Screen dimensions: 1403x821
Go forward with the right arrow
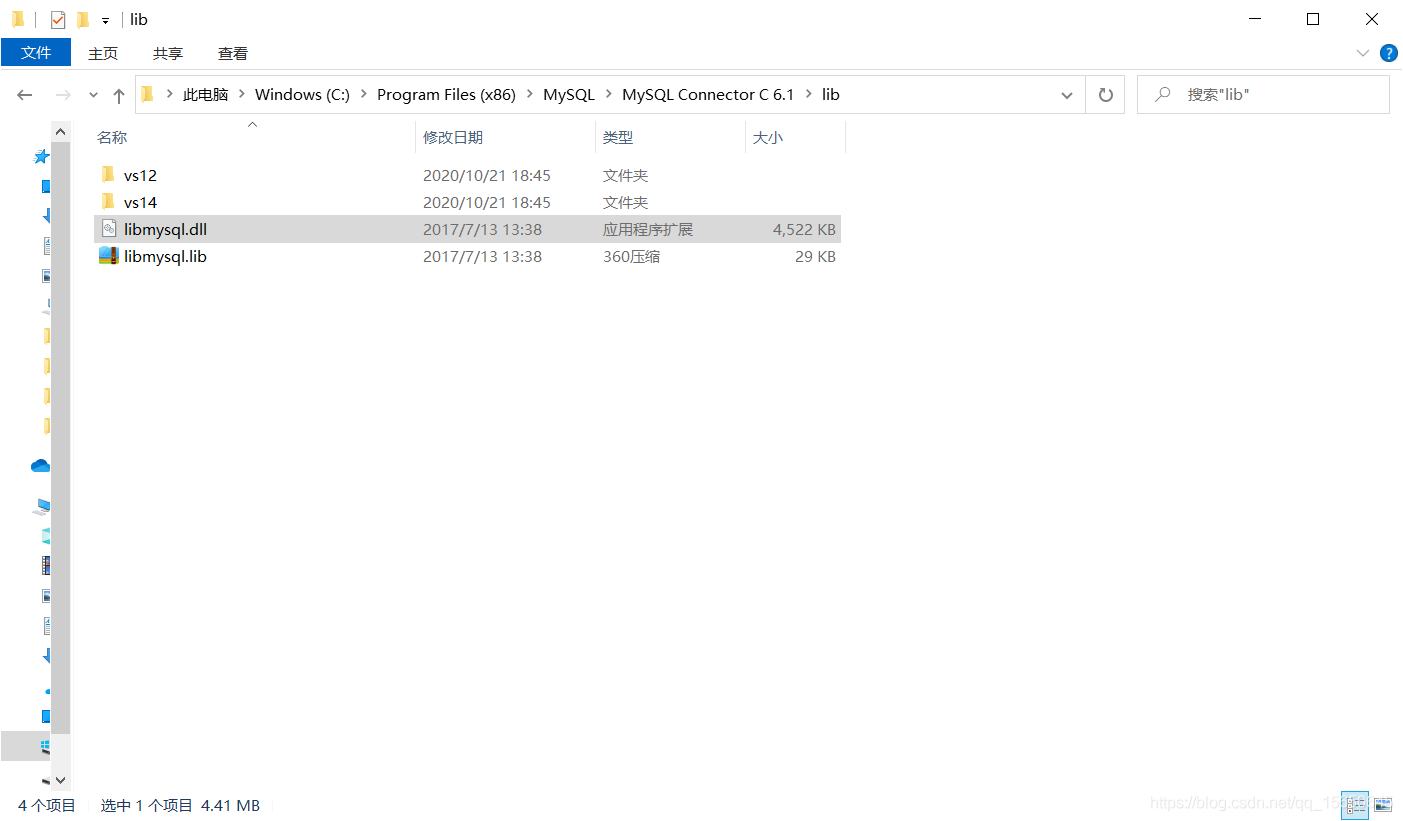[62, 95]
